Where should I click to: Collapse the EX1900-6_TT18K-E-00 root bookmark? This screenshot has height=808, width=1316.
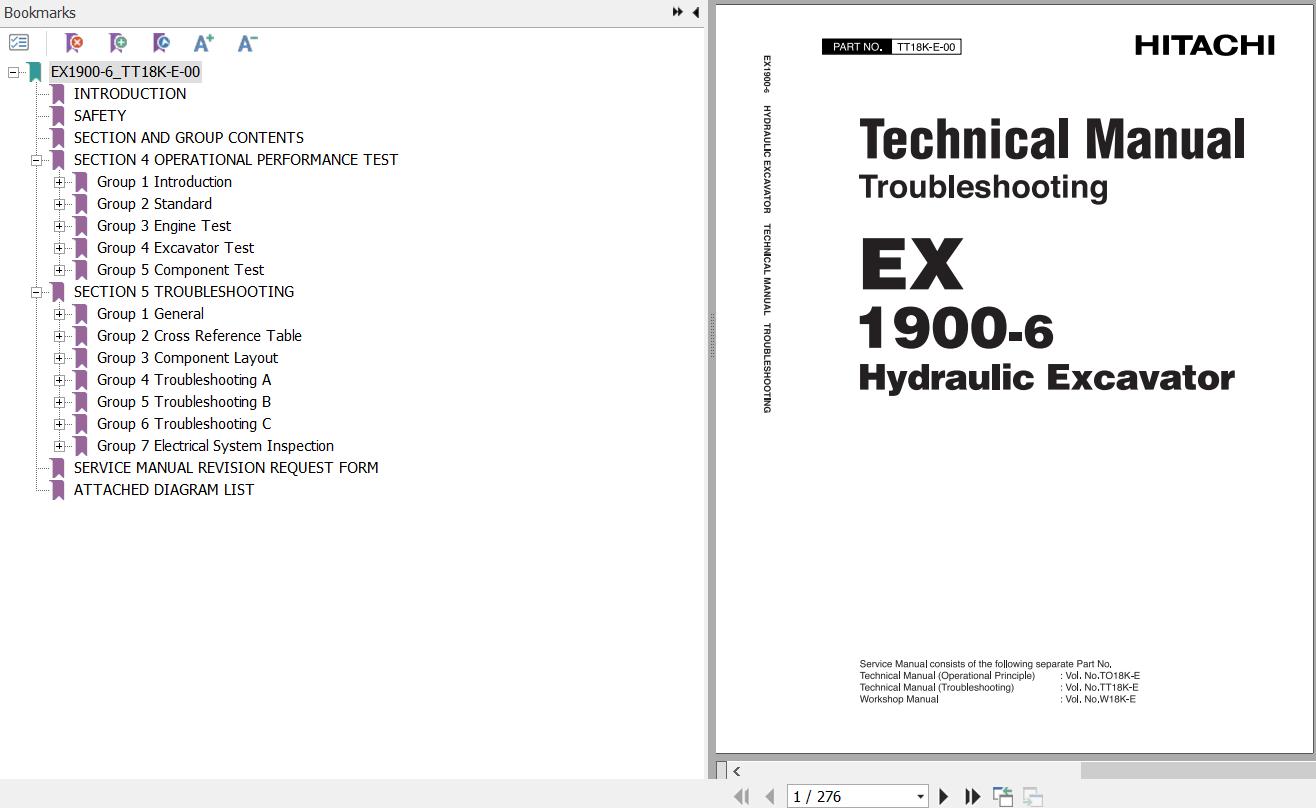(13, 72)
